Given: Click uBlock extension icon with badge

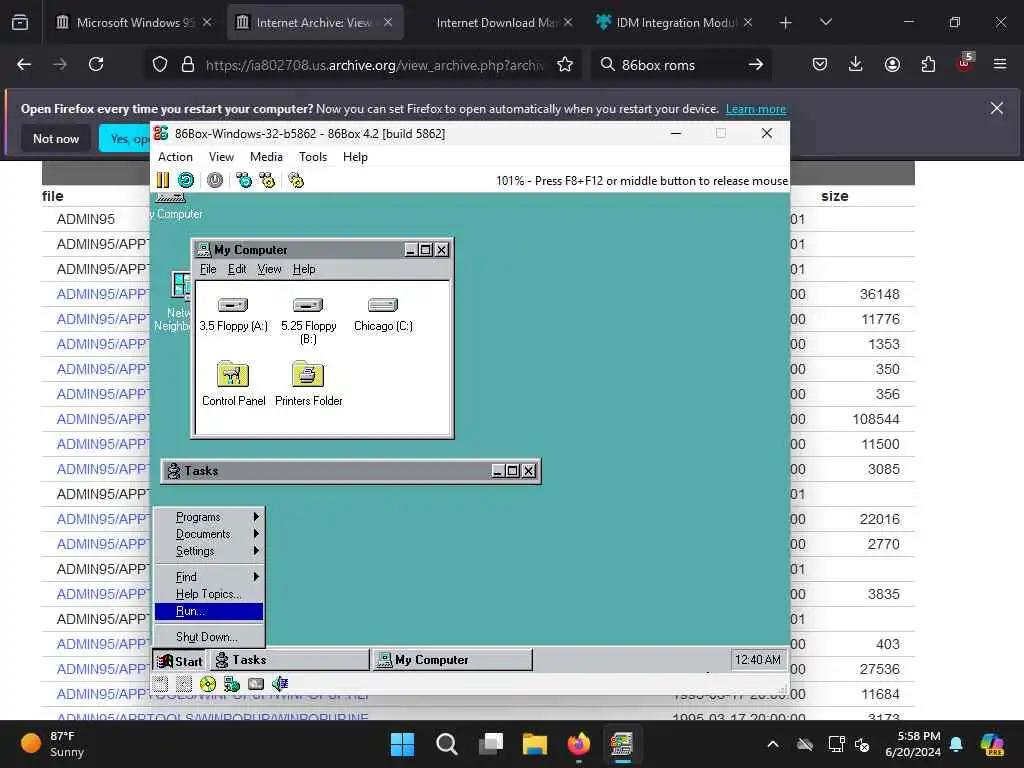Looking at the screenshot, I should [965, 63].
